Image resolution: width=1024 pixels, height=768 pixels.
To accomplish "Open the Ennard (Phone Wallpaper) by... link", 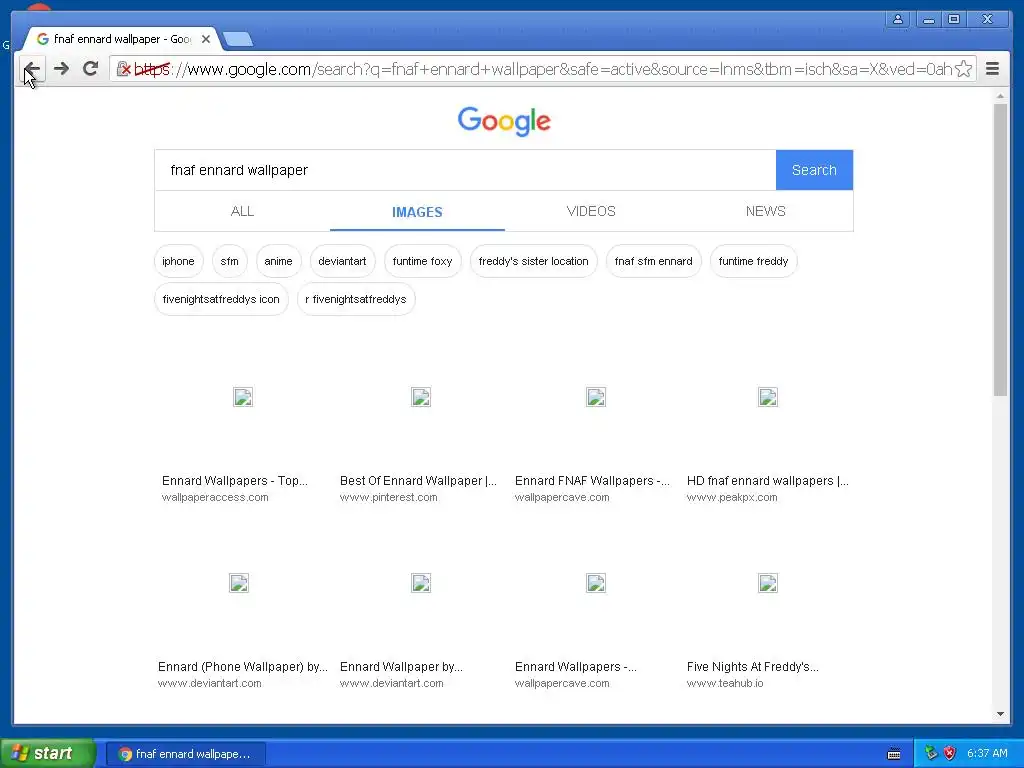I will (242, 667).
